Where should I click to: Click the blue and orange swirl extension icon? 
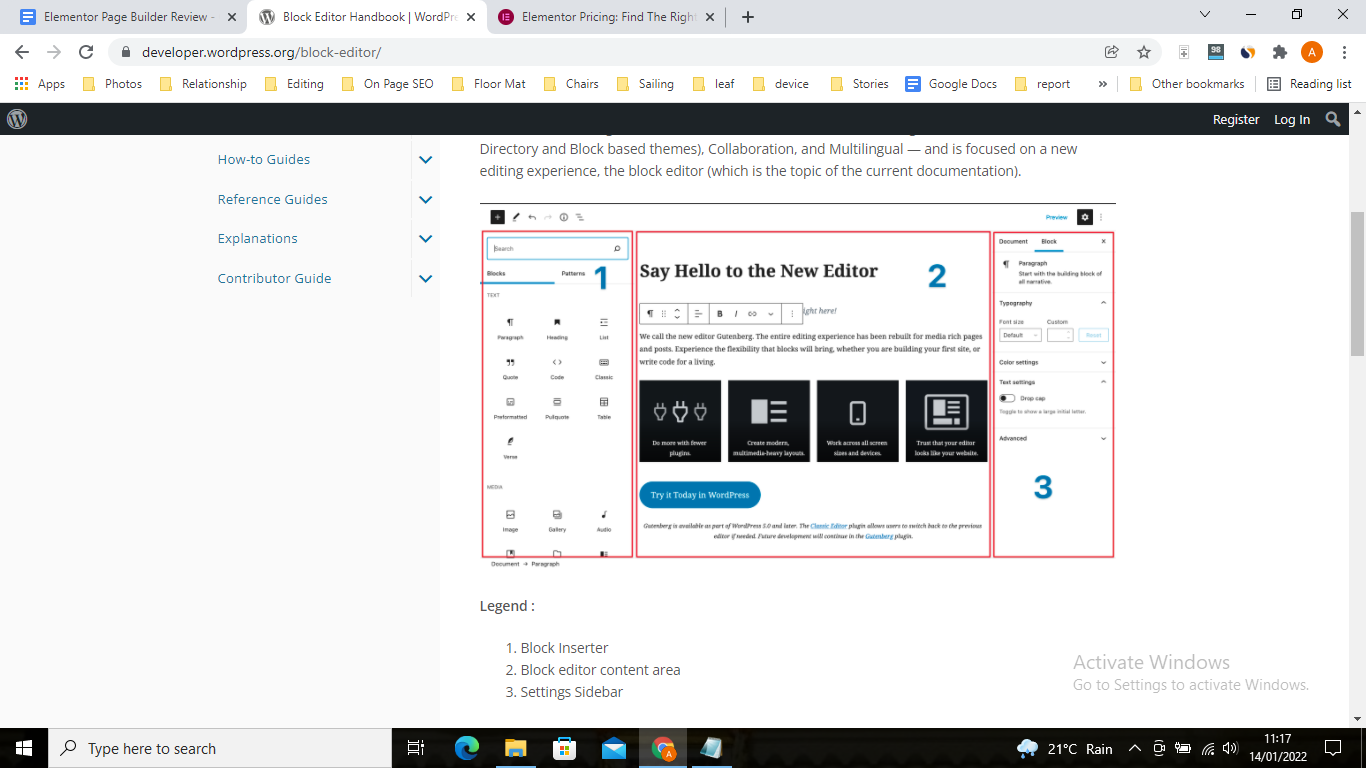click(x=1247, y=52)
